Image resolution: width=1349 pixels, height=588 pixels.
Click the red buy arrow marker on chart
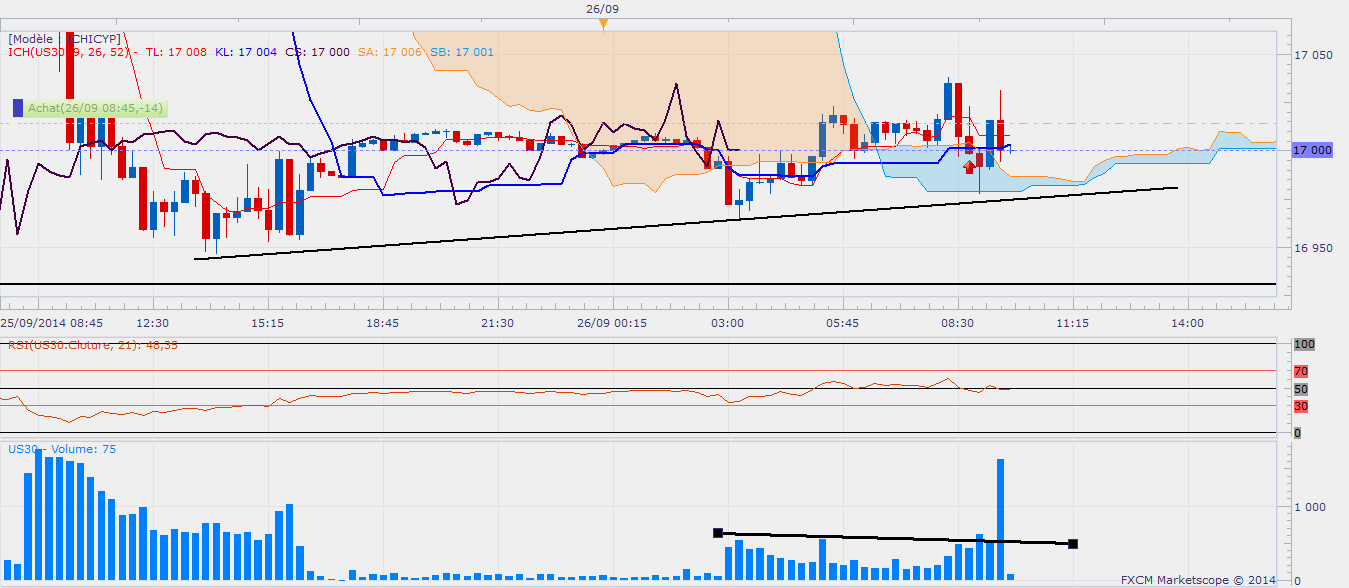(x=969, y=165)
